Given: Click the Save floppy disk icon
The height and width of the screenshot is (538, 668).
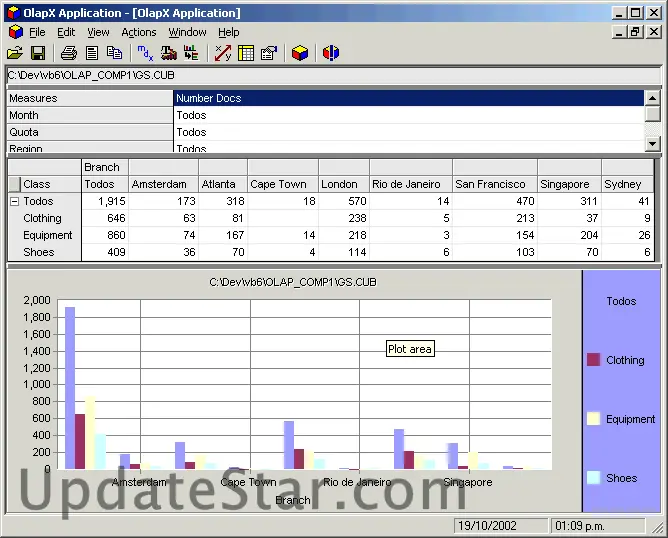Looking at the screenshot, I should (38, 53).
